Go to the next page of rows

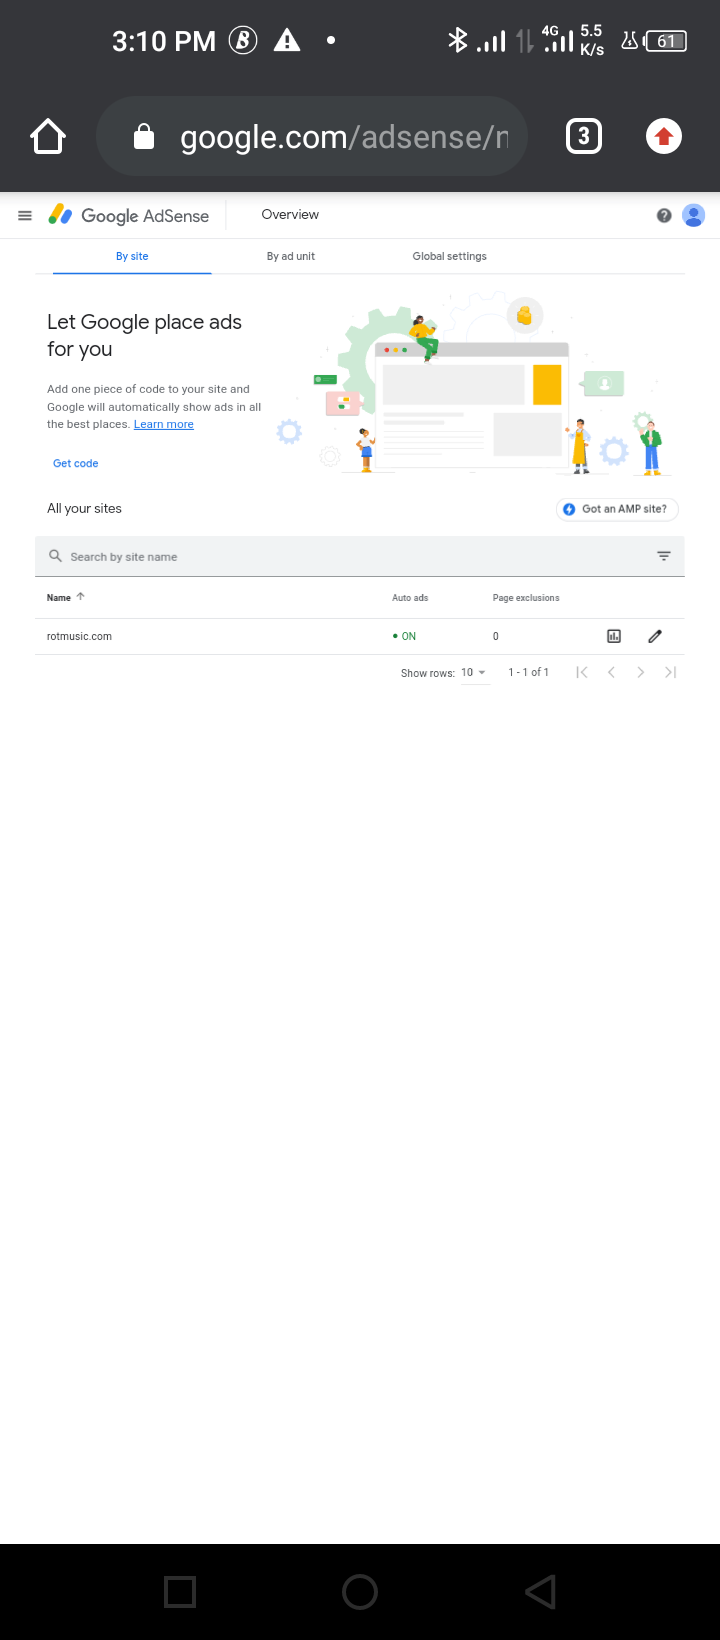641,672
